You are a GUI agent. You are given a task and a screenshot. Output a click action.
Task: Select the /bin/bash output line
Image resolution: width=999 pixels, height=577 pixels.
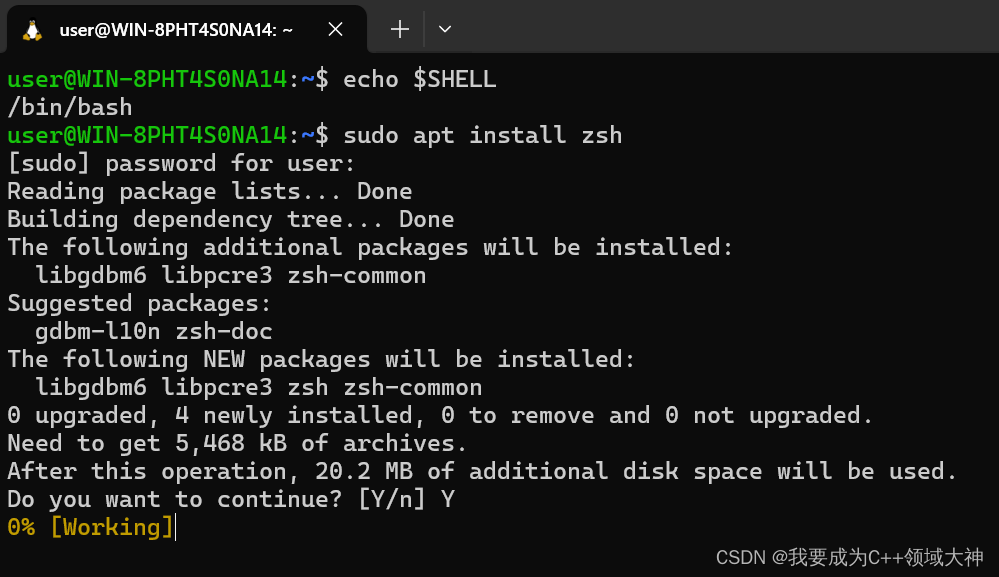[68, 107]
